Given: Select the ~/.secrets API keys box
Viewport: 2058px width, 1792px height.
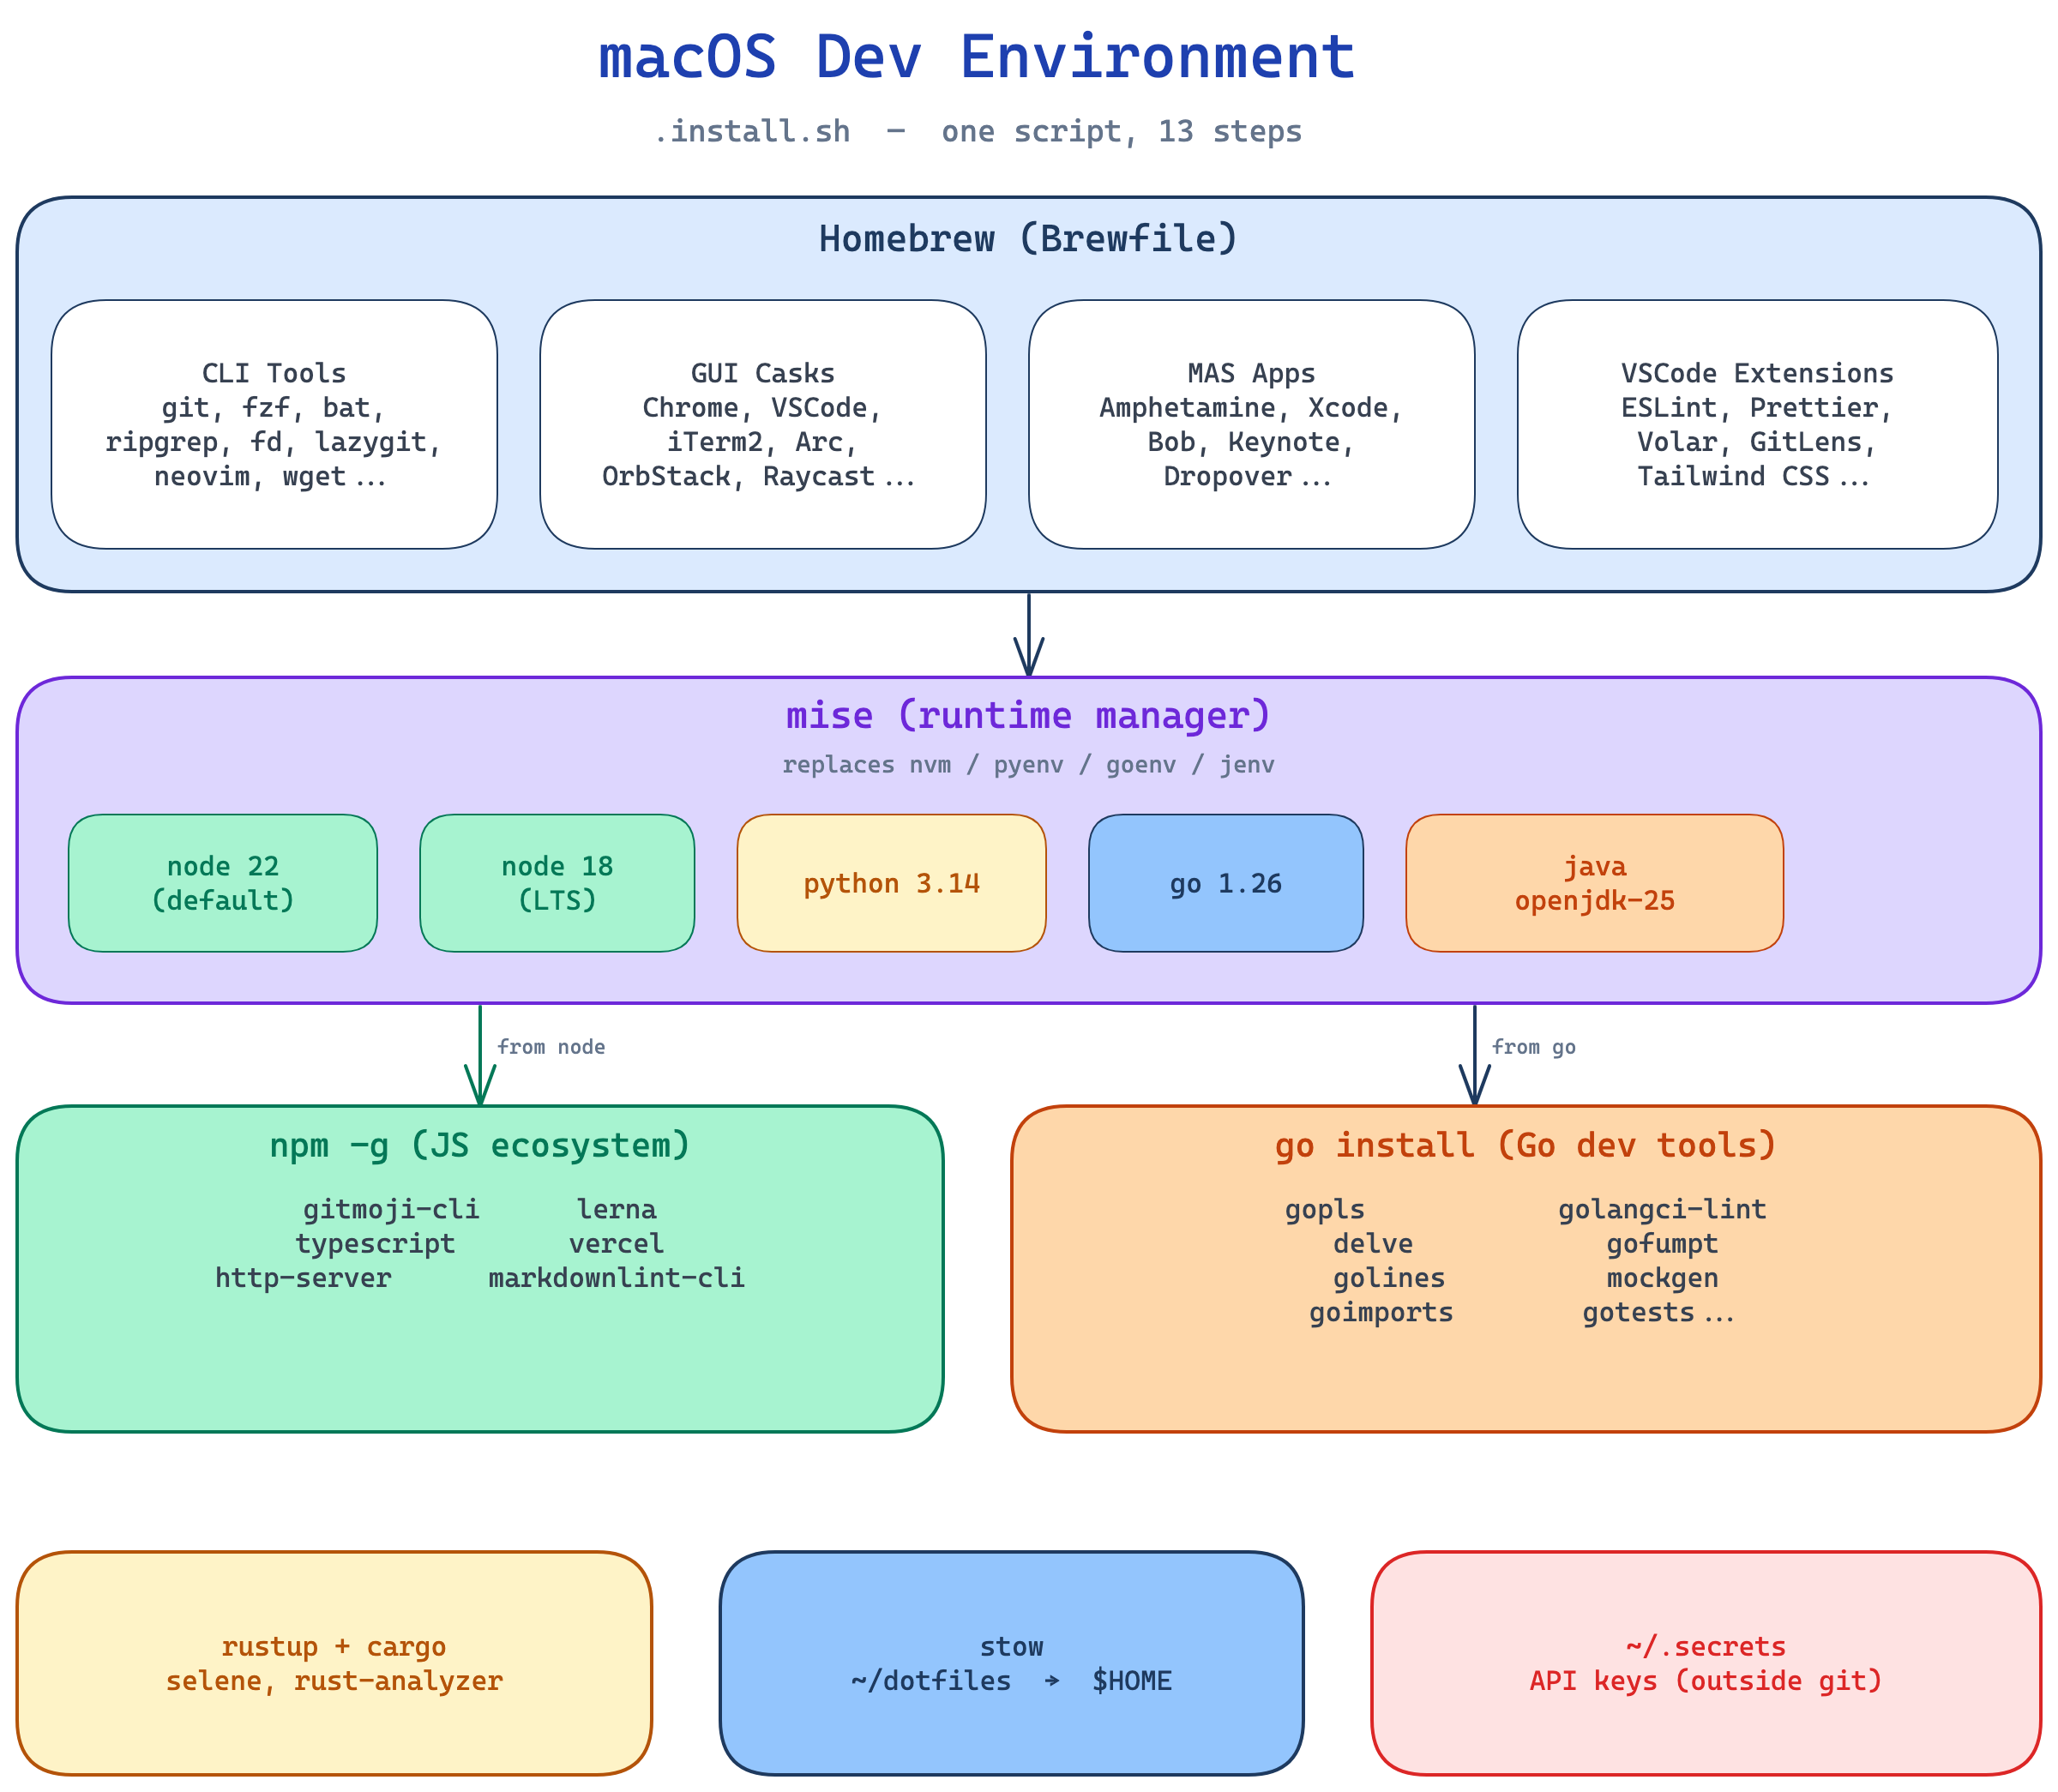Looking at the screenshot, I should (x=1706, y=1663).
